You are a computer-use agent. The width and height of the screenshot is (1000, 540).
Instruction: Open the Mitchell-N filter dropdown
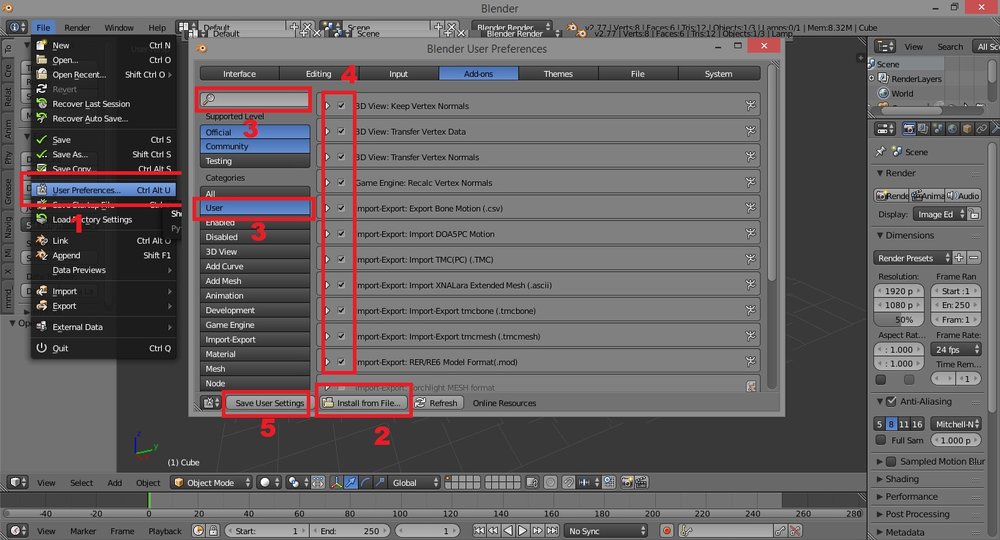click(x=955, y=424)
